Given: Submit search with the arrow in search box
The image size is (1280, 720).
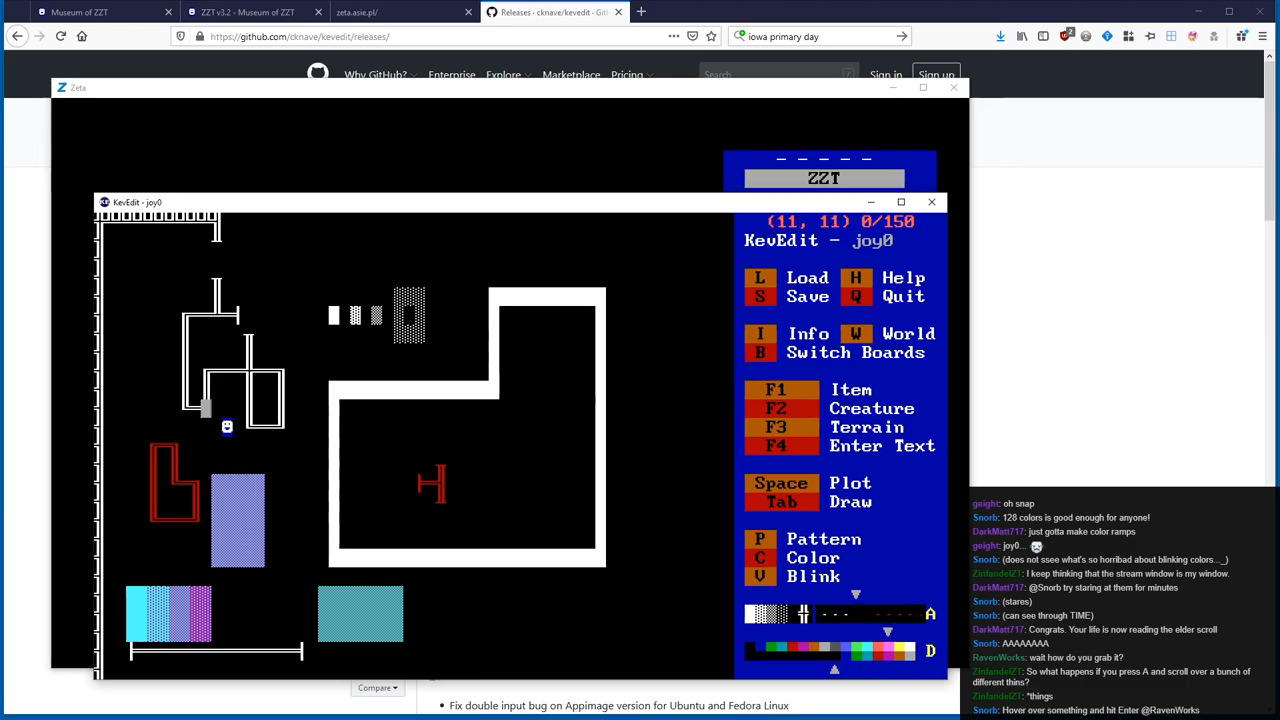Looking at the screenshot, I should pos(901,36).
